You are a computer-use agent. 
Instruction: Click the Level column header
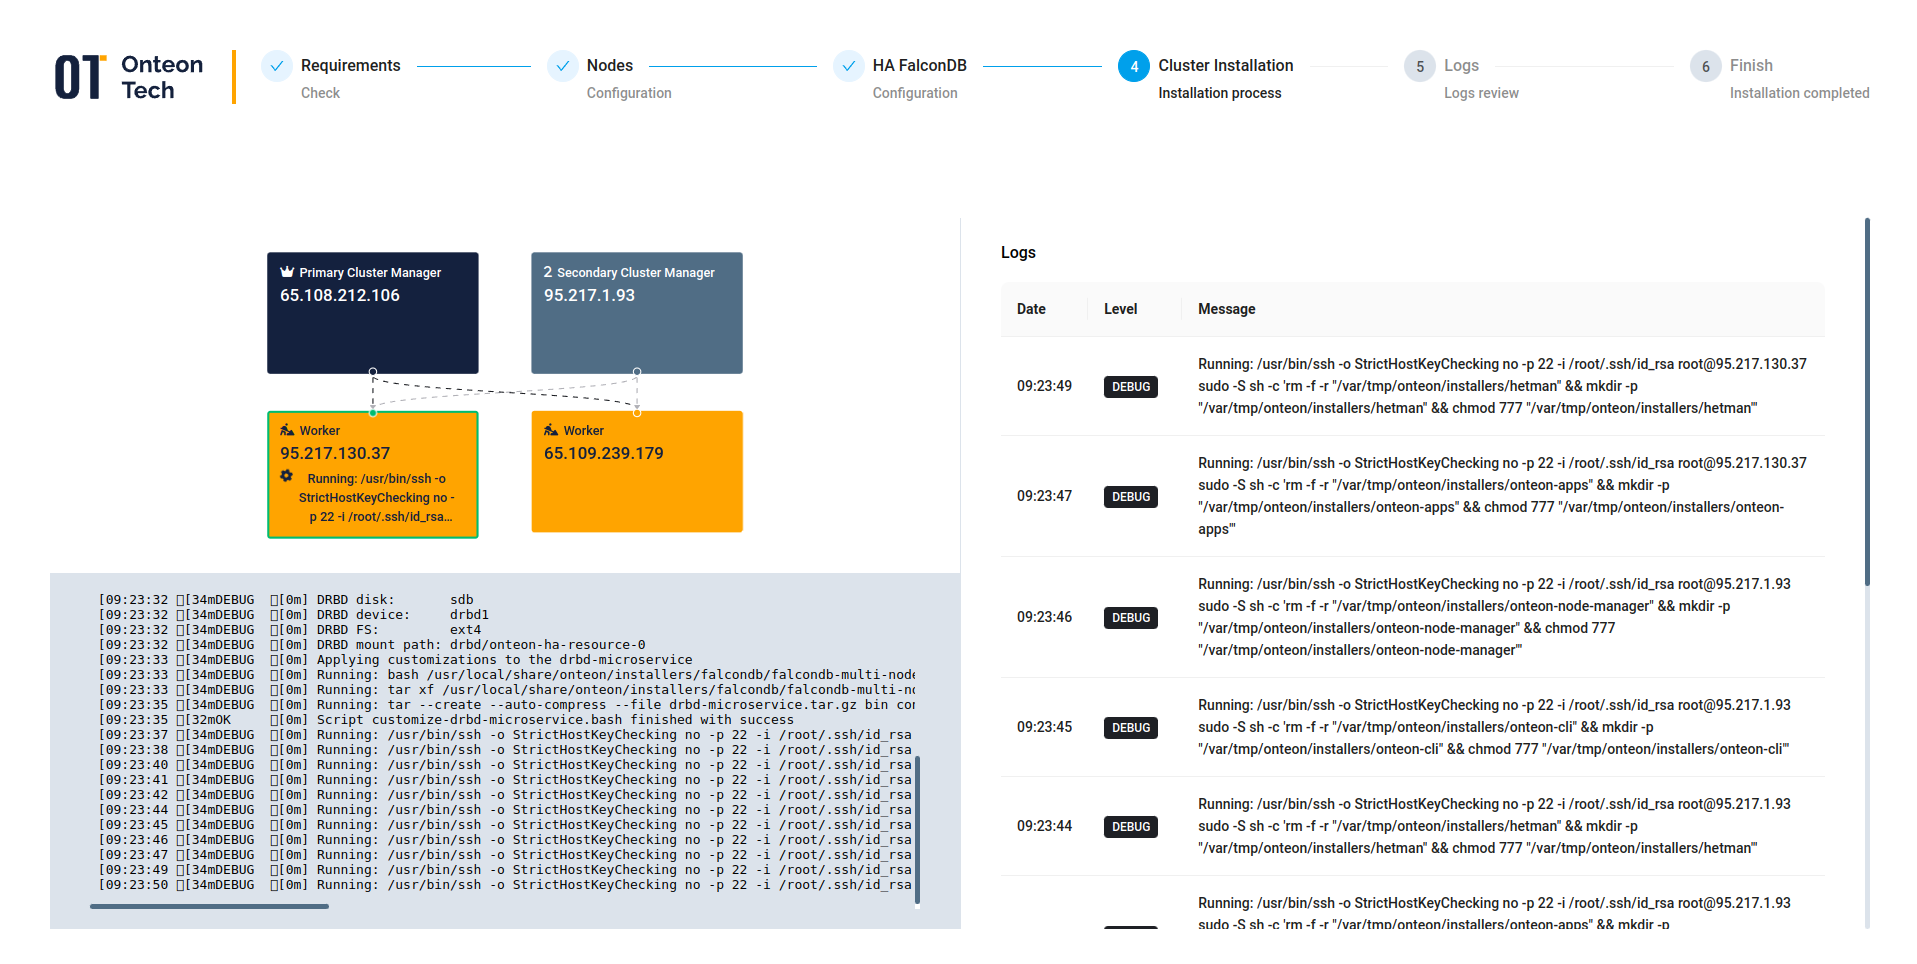coord(1120,309)
